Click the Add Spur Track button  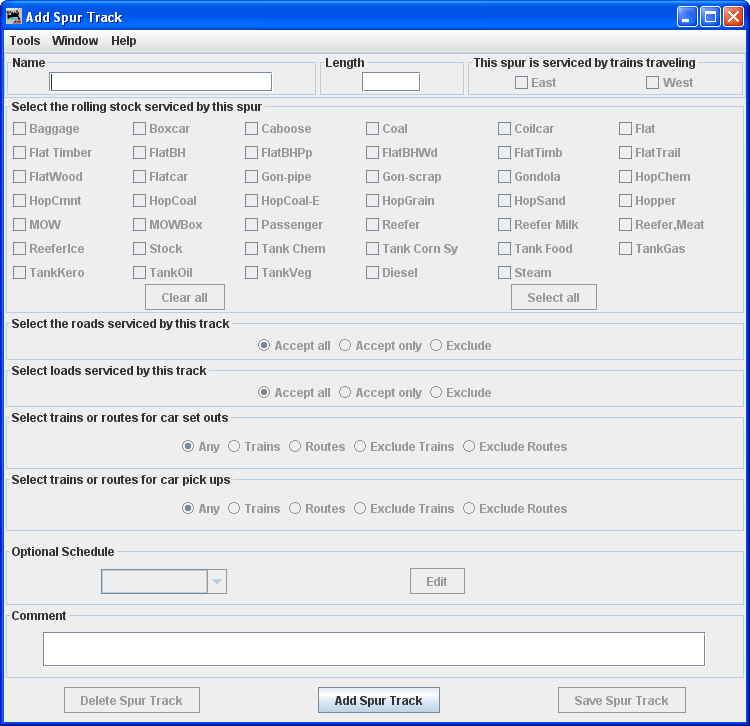point(378,700)
